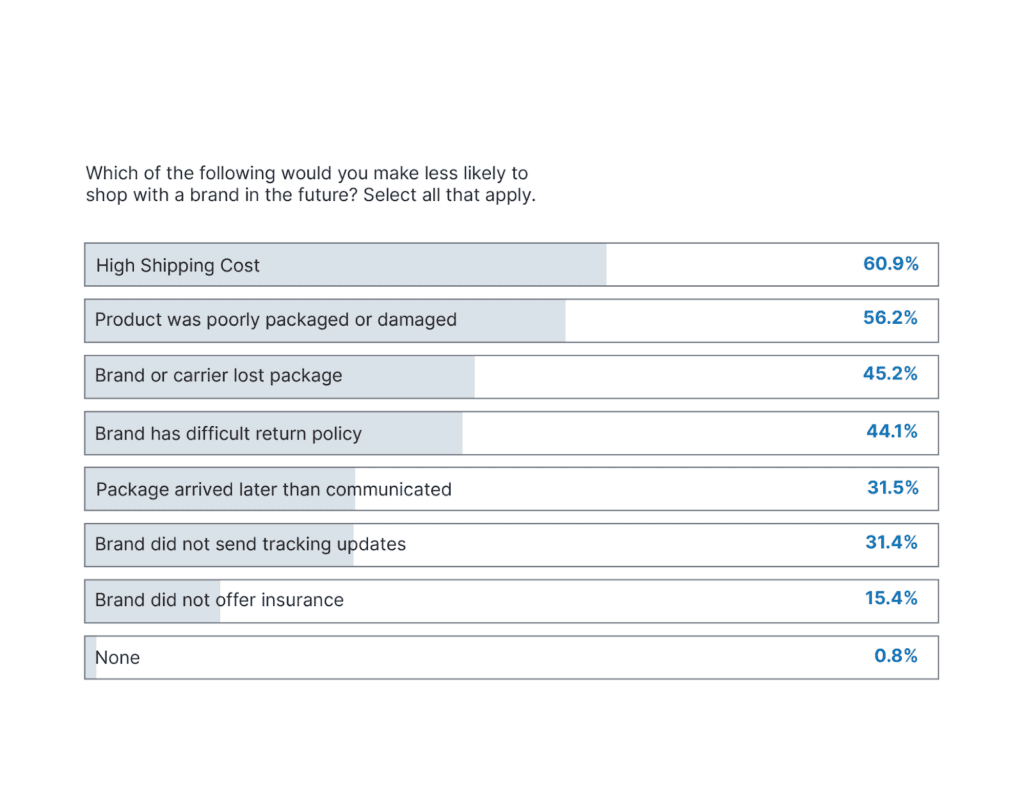Viewport: 1024px width, 791px height.
Task: Pick the "Brand has difficult return policy" label
Action: coord(228,434)
